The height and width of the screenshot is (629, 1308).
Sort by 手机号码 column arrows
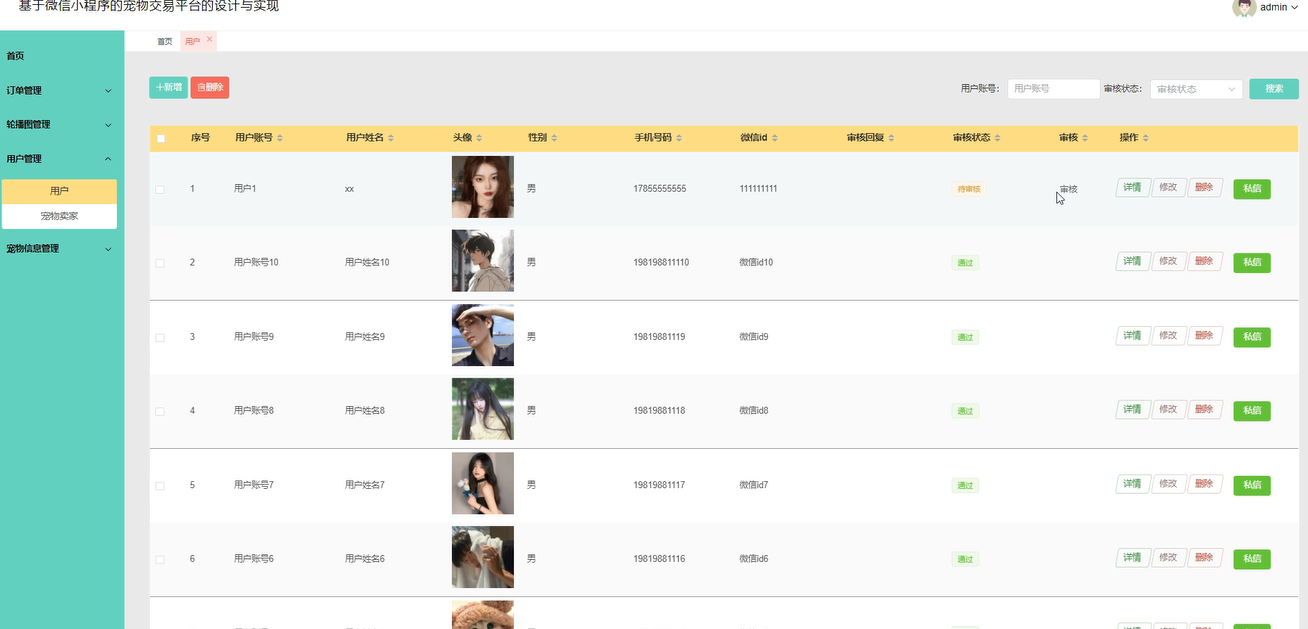tap(679, 138)
